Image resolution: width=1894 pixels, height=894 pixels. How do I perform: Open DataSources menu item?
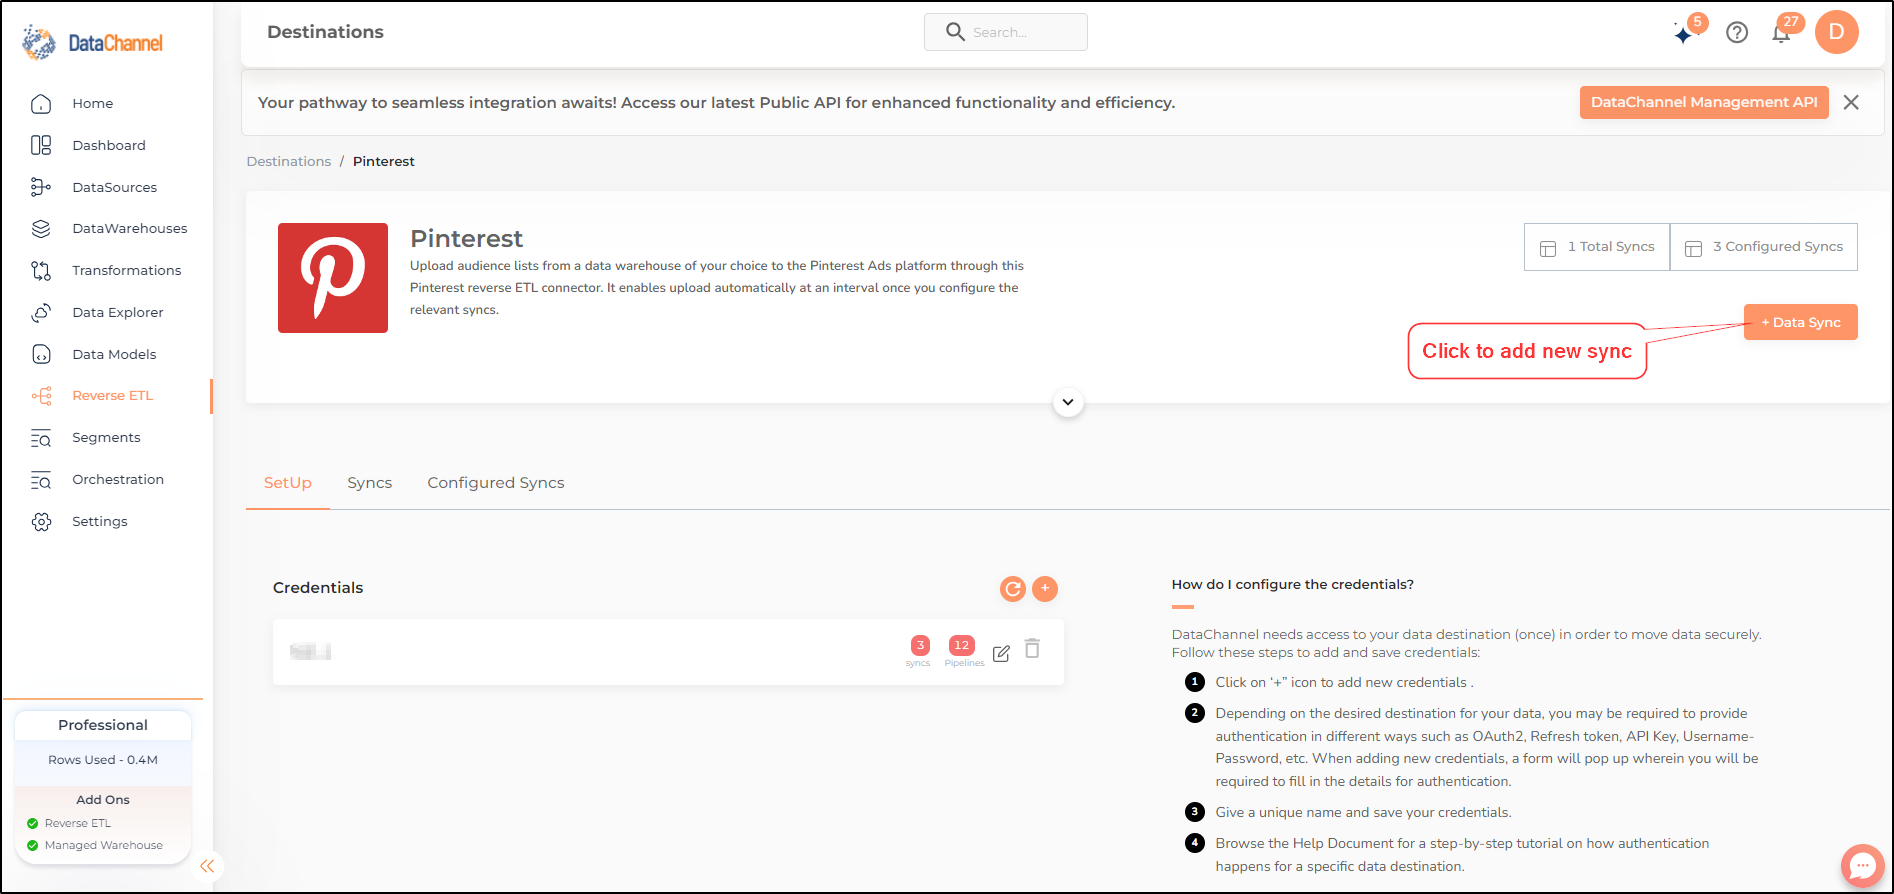[x=115, y=187]
